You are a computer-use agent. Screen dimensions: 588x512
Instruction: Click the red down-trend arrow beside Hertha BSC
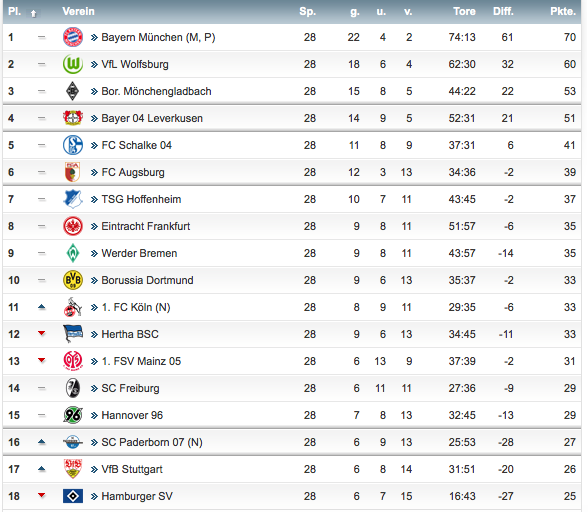(42, 333)
